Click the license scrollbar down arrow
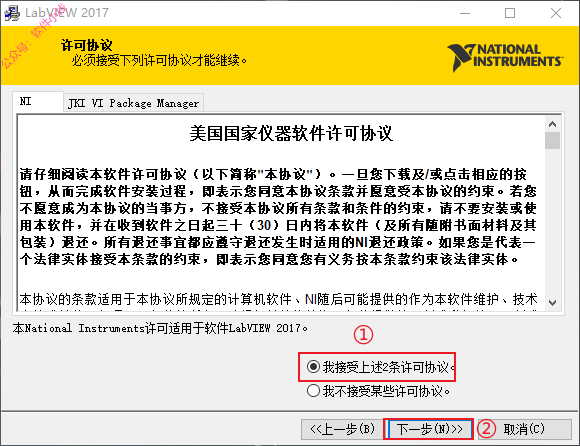The image size is (580, 446). [553, 303]
